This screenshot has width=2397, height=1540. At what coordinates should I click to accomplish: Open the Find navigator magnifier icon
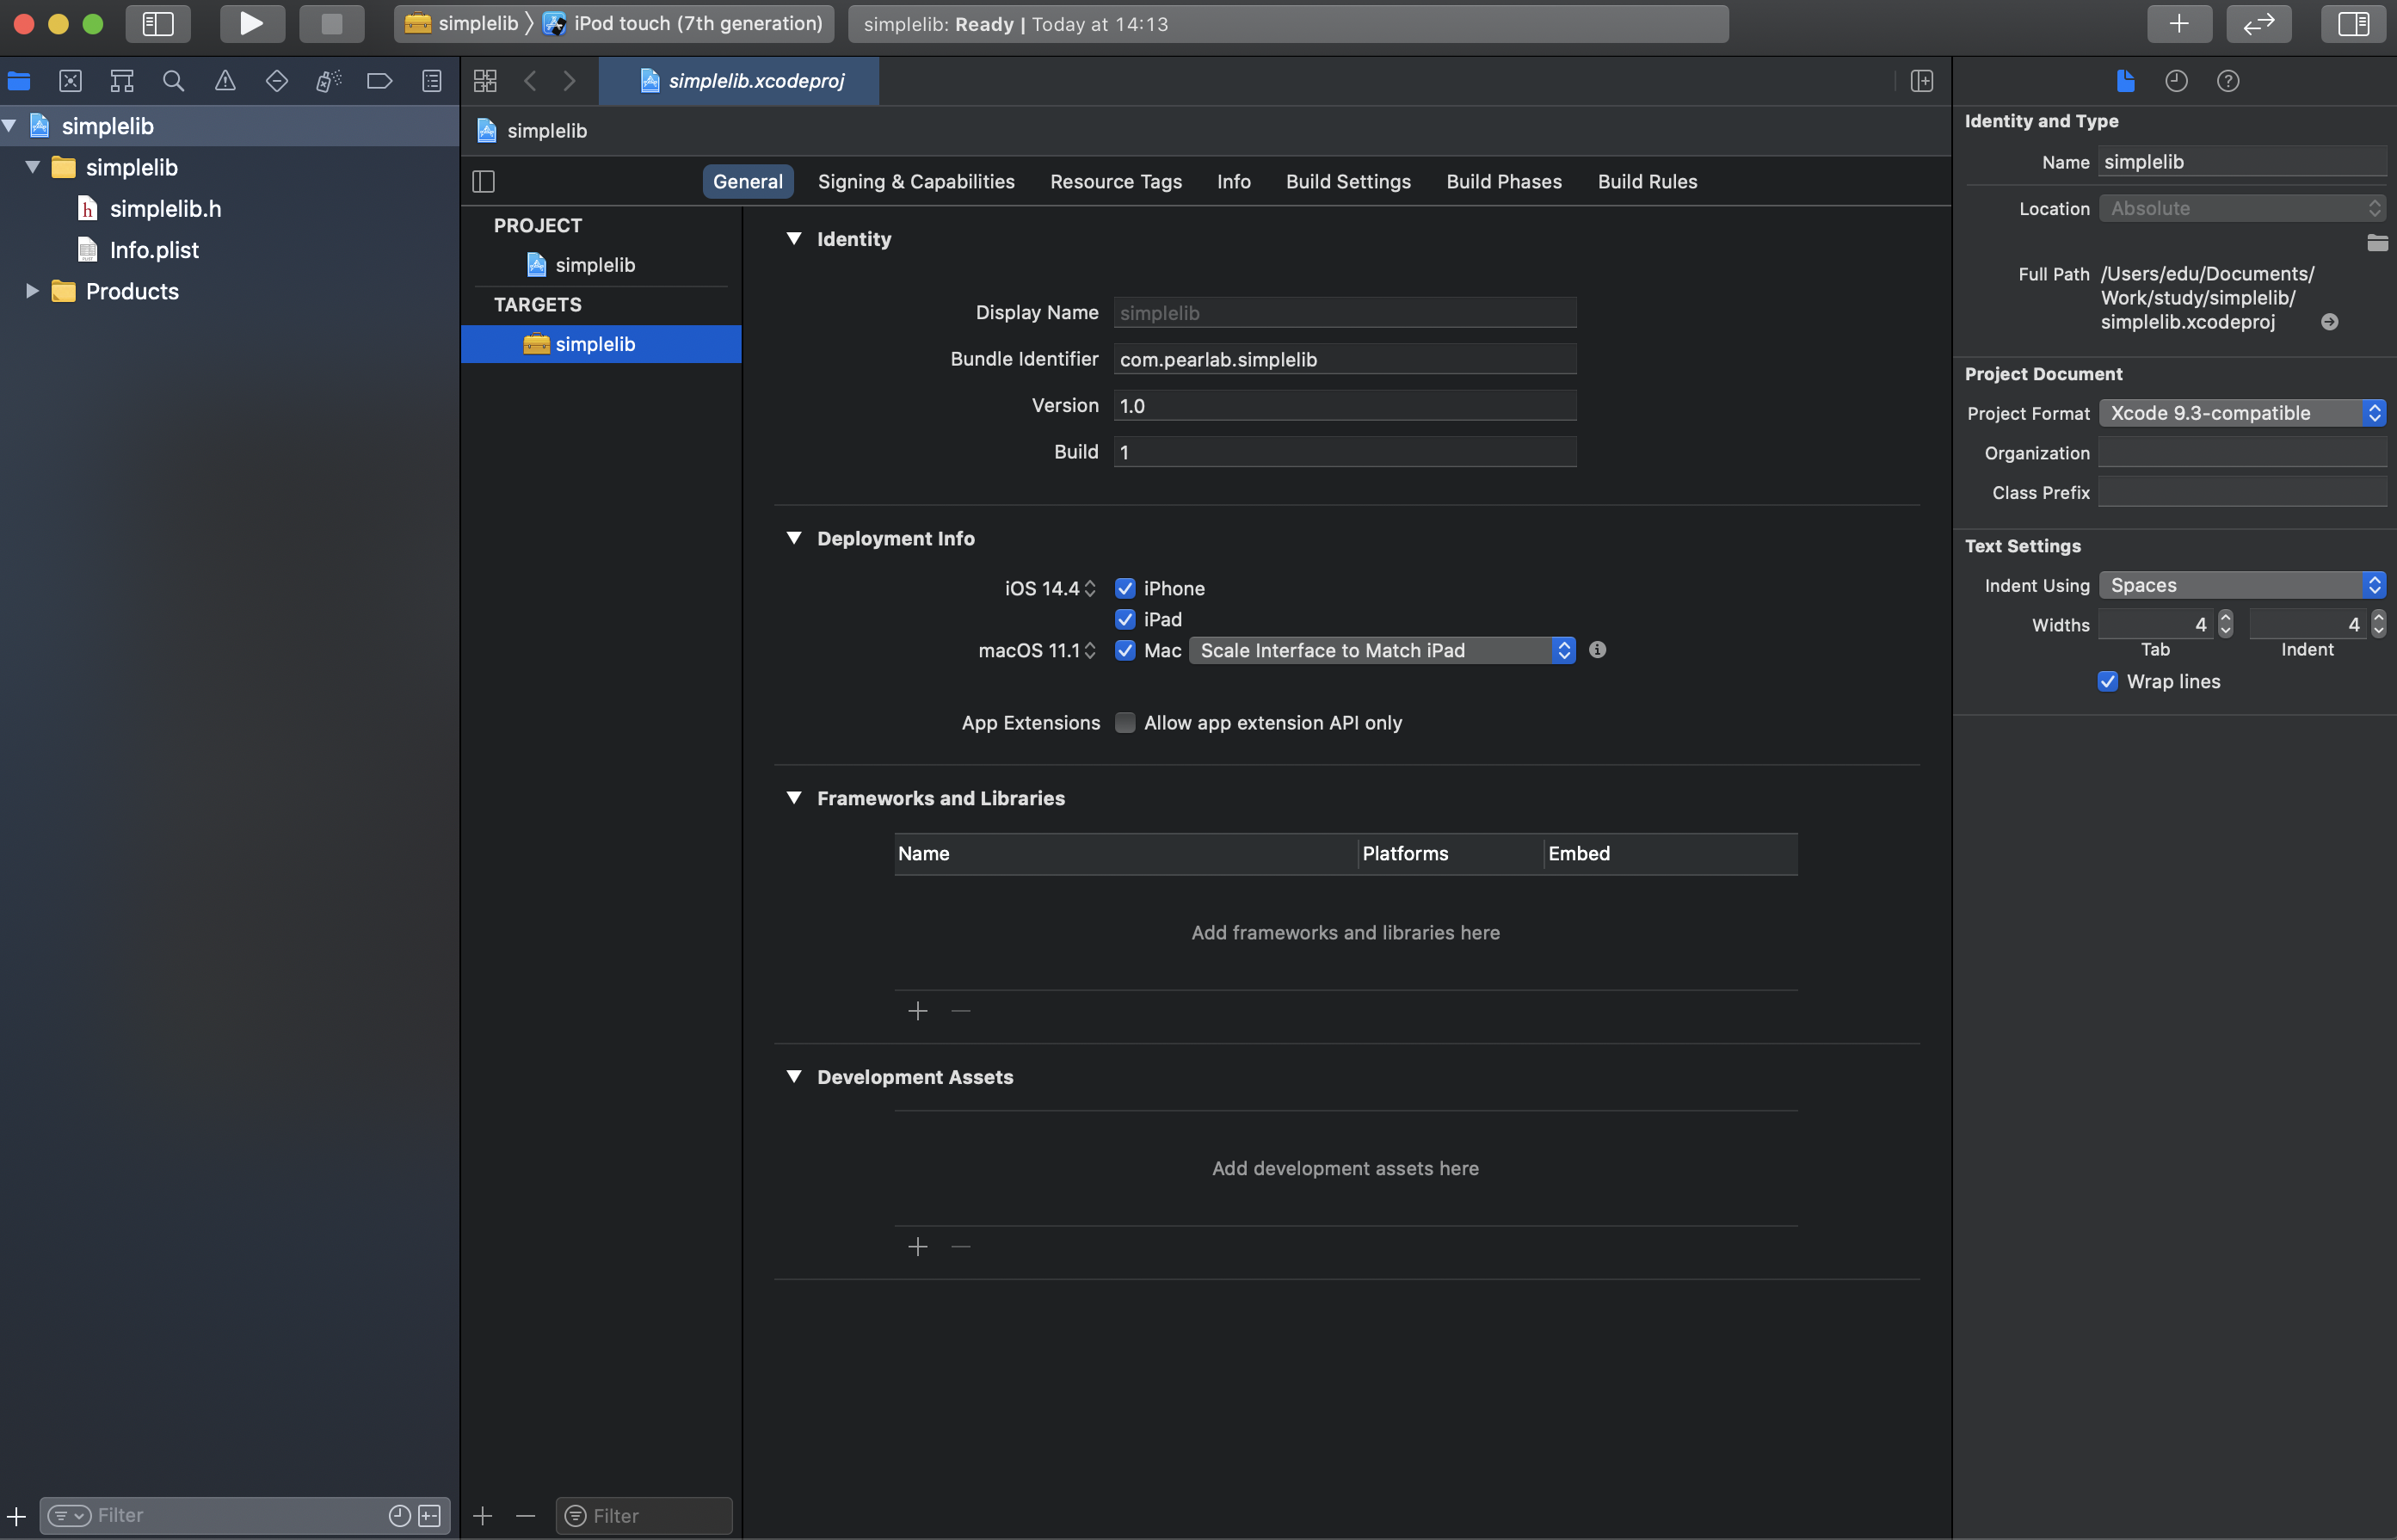point(173,81)
